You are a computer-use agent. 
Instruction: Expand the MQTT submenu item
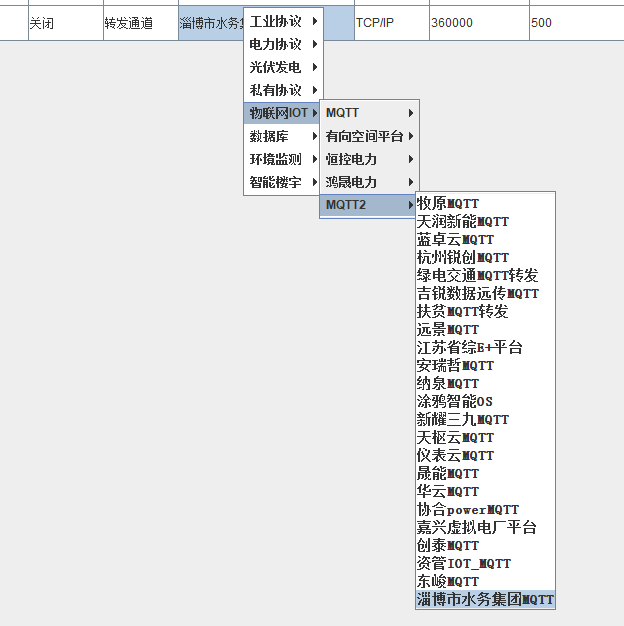[369, 113]
